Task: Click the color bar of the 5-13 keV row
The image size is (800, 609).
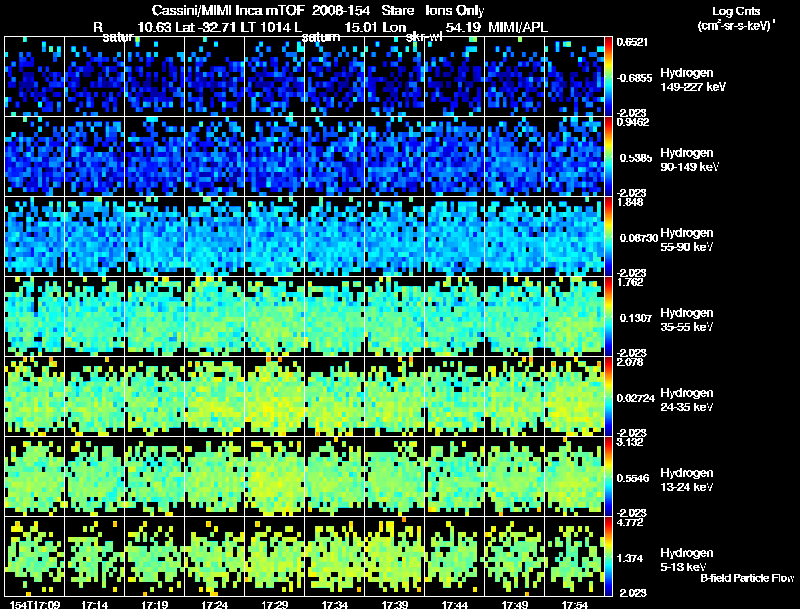Action: point(608,557)
